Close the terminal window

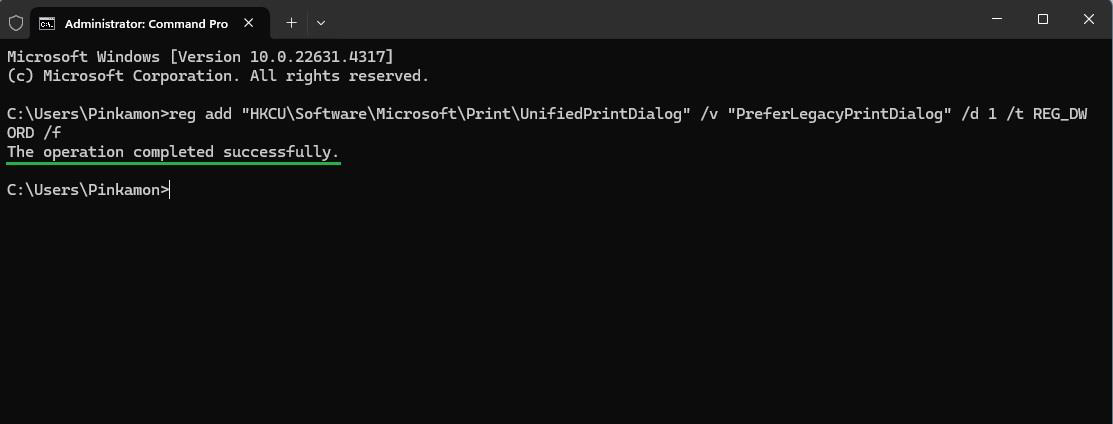[x=1089, y=19]
